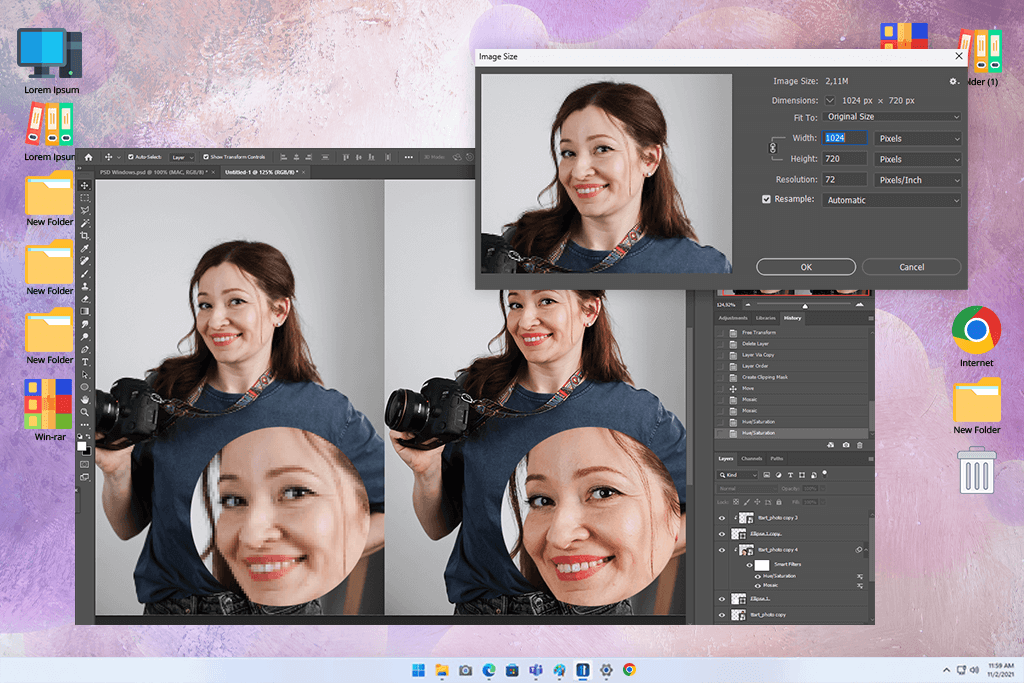Select the Pen tool
Screen dimensions: 1024x683
tap(84, 349)
